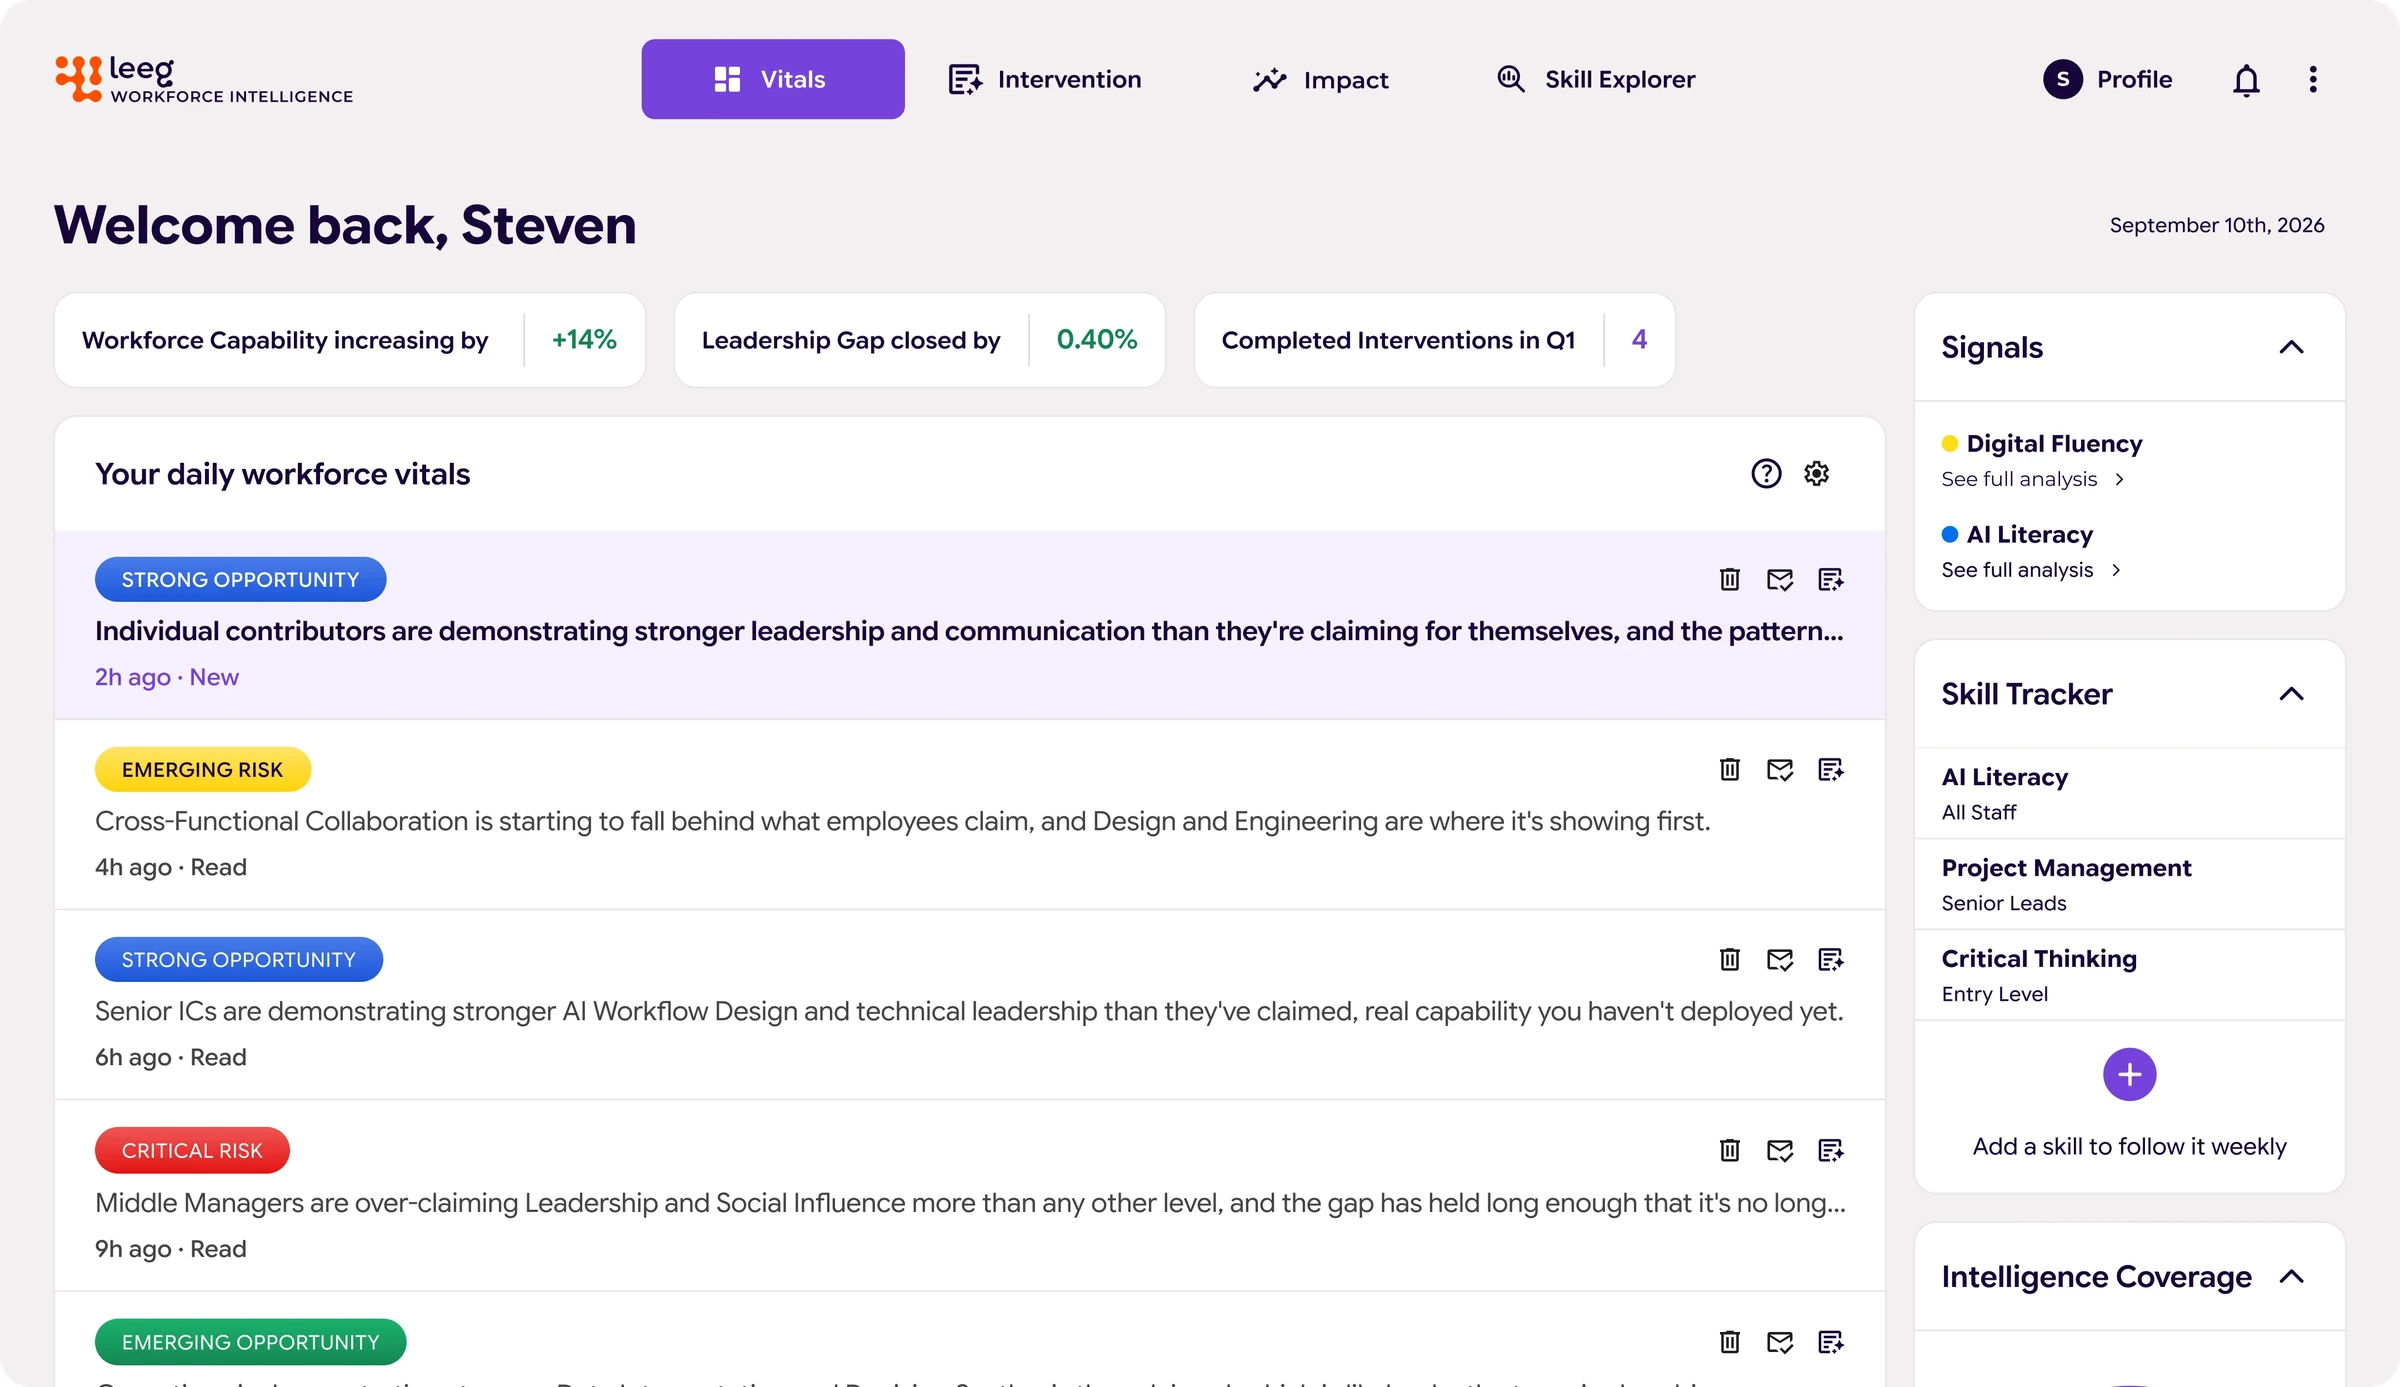See full analysis for AI Literacy
Viewport: 2400px width, 1387px height.
[2032, 570]
